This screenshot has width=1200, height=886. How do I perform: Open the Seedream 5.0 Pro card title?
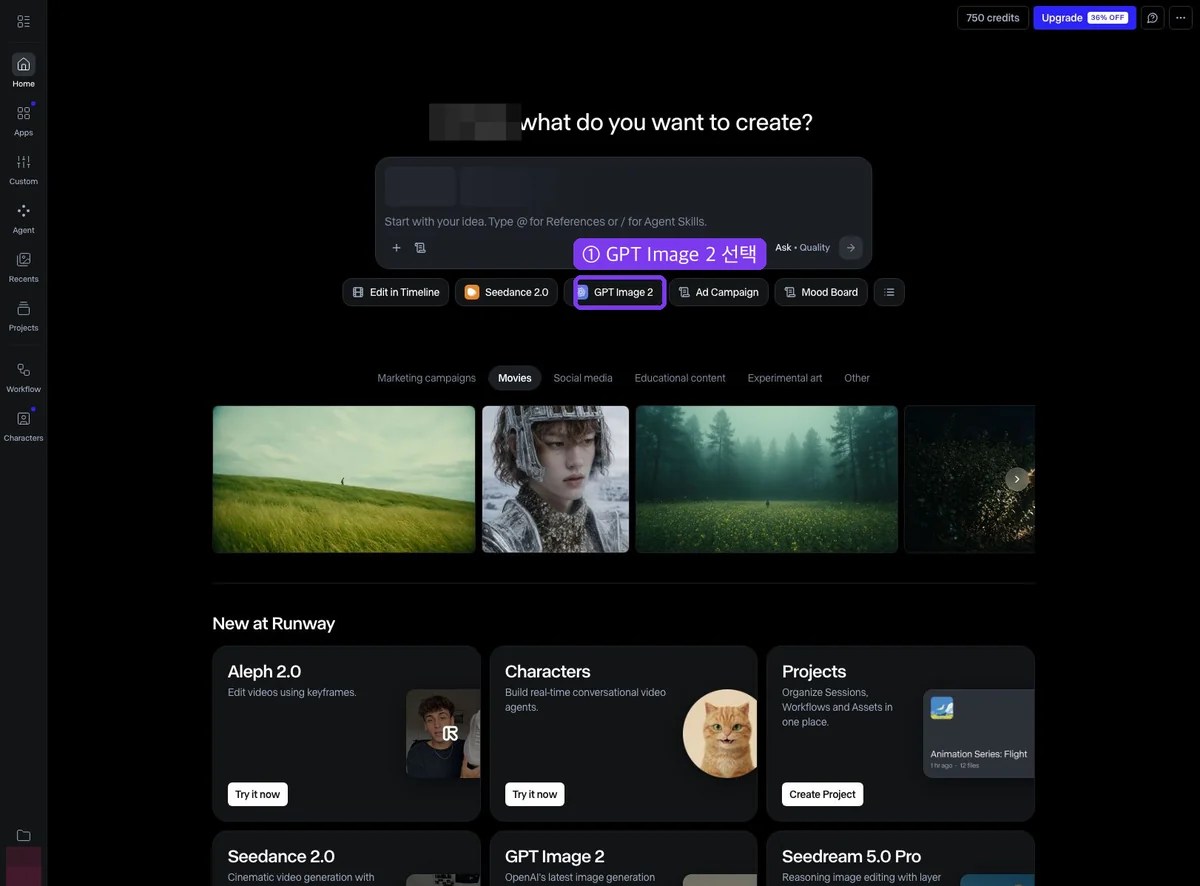[851, 856]
